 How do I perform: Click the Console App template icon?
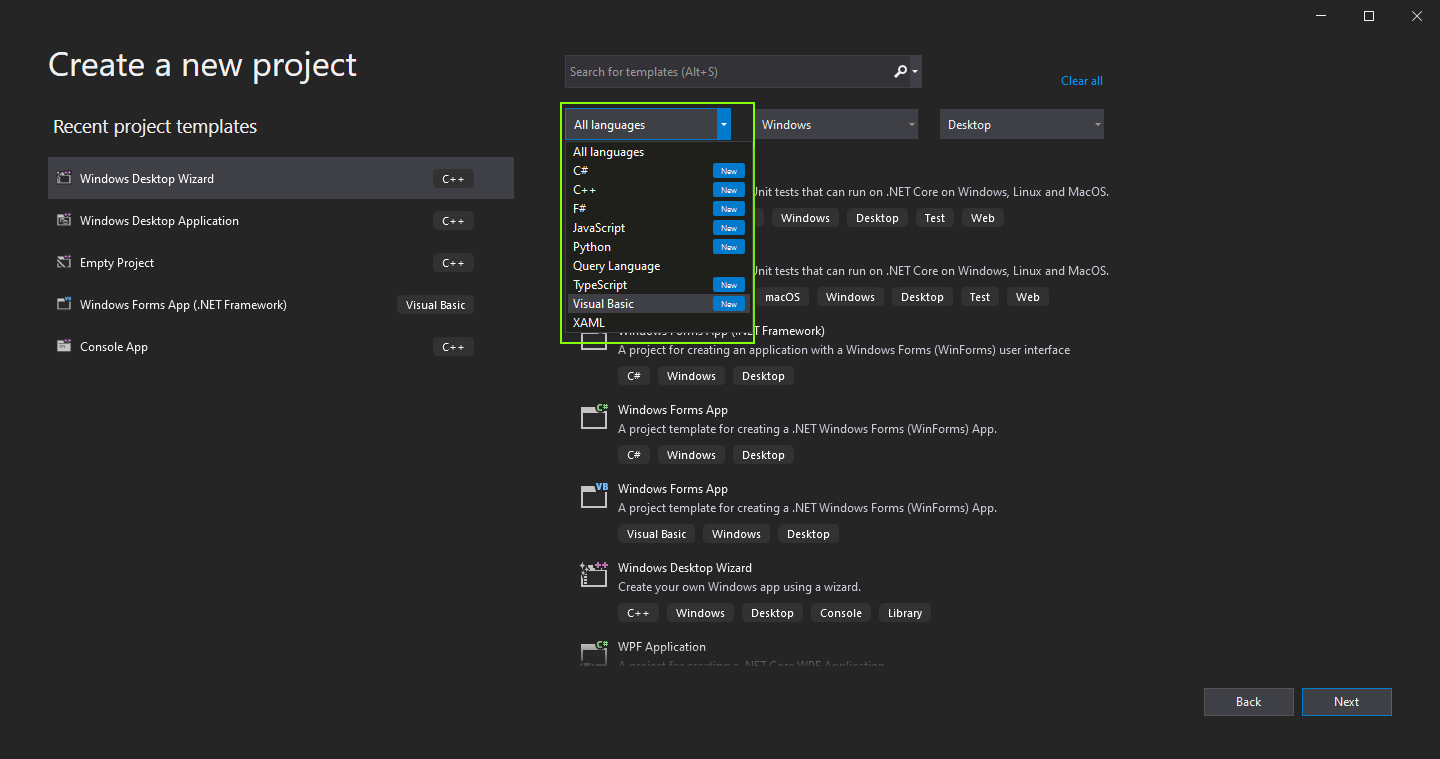[x=64, y=346]
